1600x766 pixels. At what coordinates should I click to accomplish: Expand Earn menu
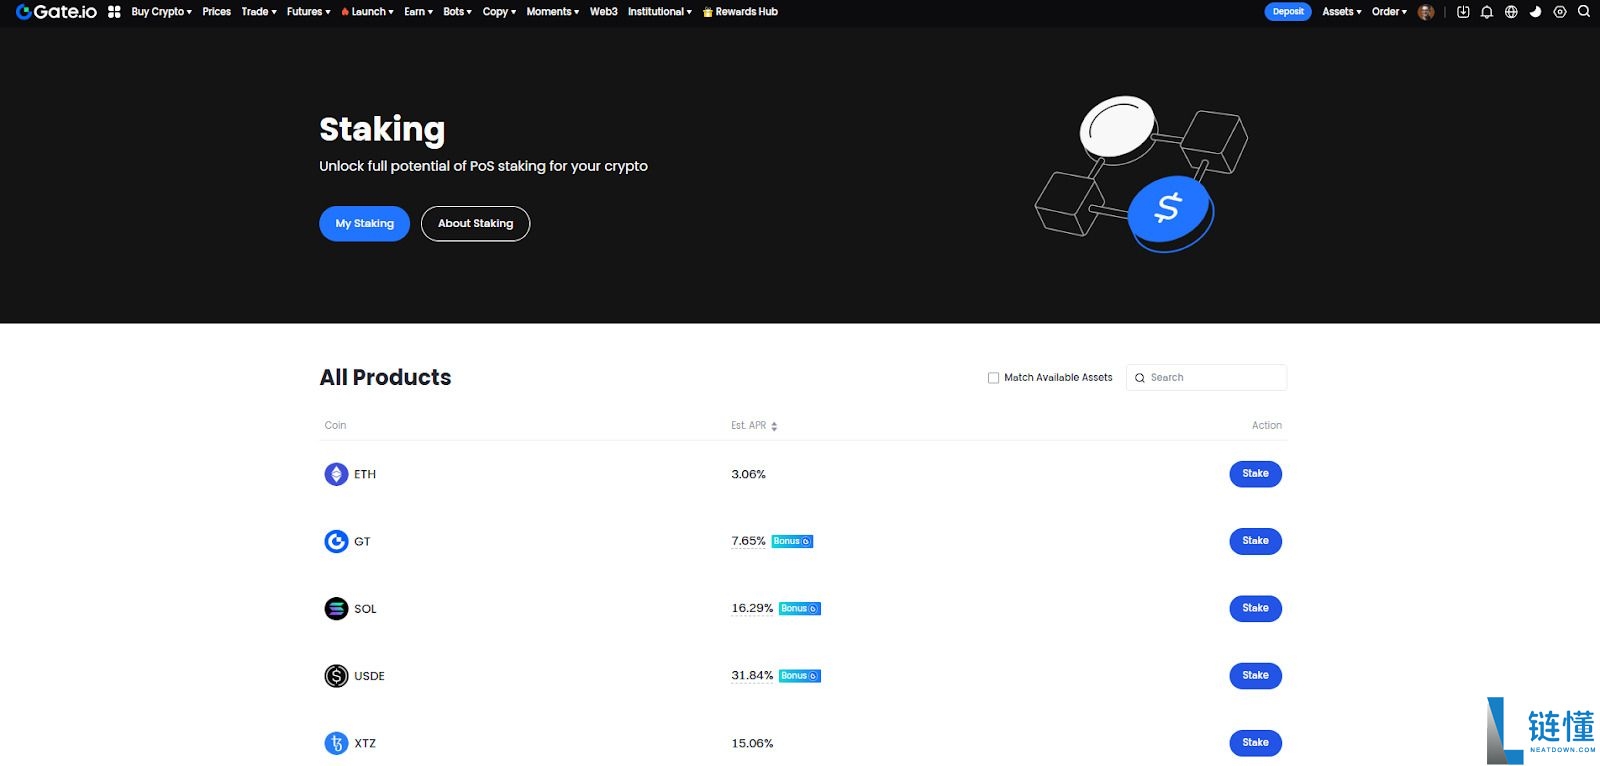[418, 12]
